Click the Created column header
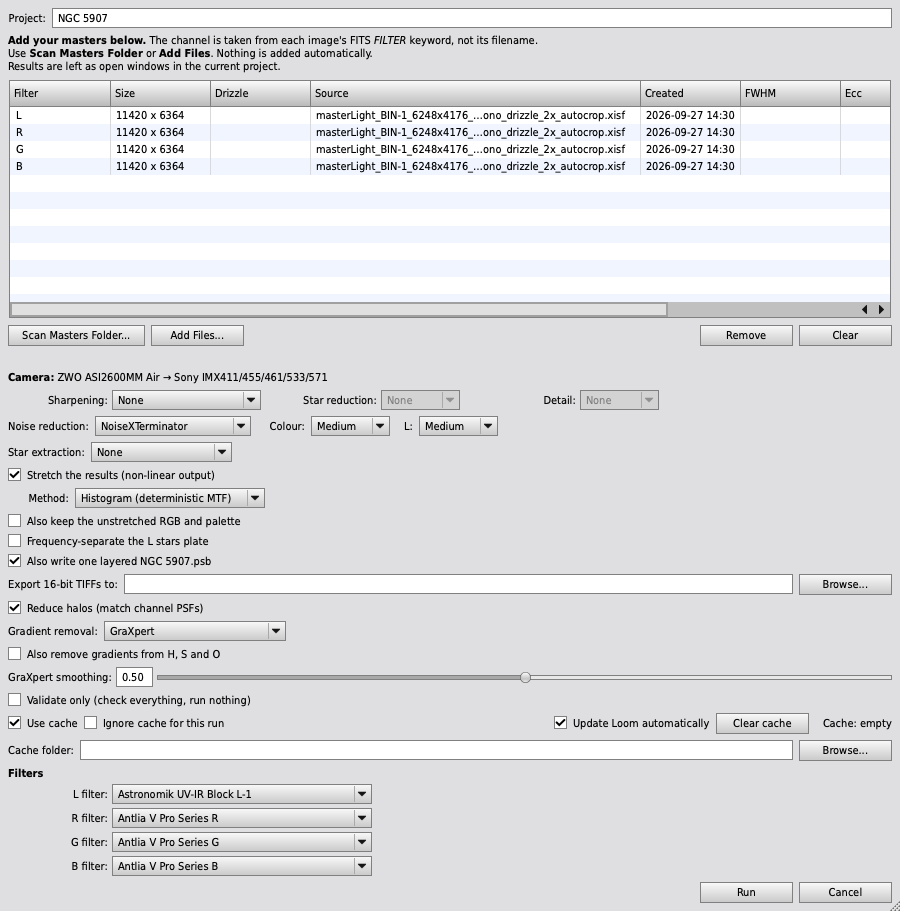Image resolution: width=900 pixels, height=911 pixels. click(690, 94)
